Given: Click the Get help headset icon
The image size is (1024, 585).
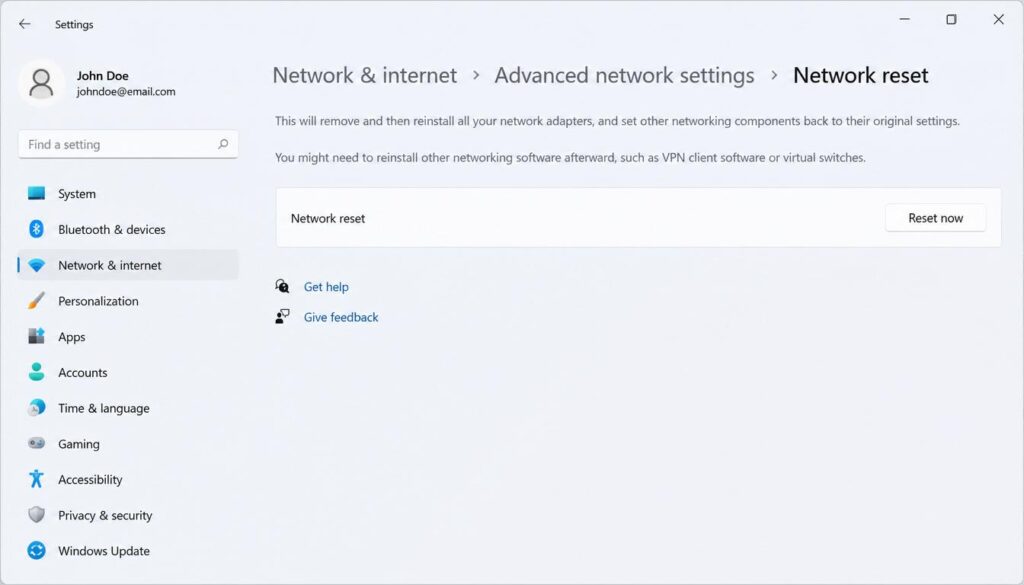Looking at the screenshot, I should coord(282,286).
